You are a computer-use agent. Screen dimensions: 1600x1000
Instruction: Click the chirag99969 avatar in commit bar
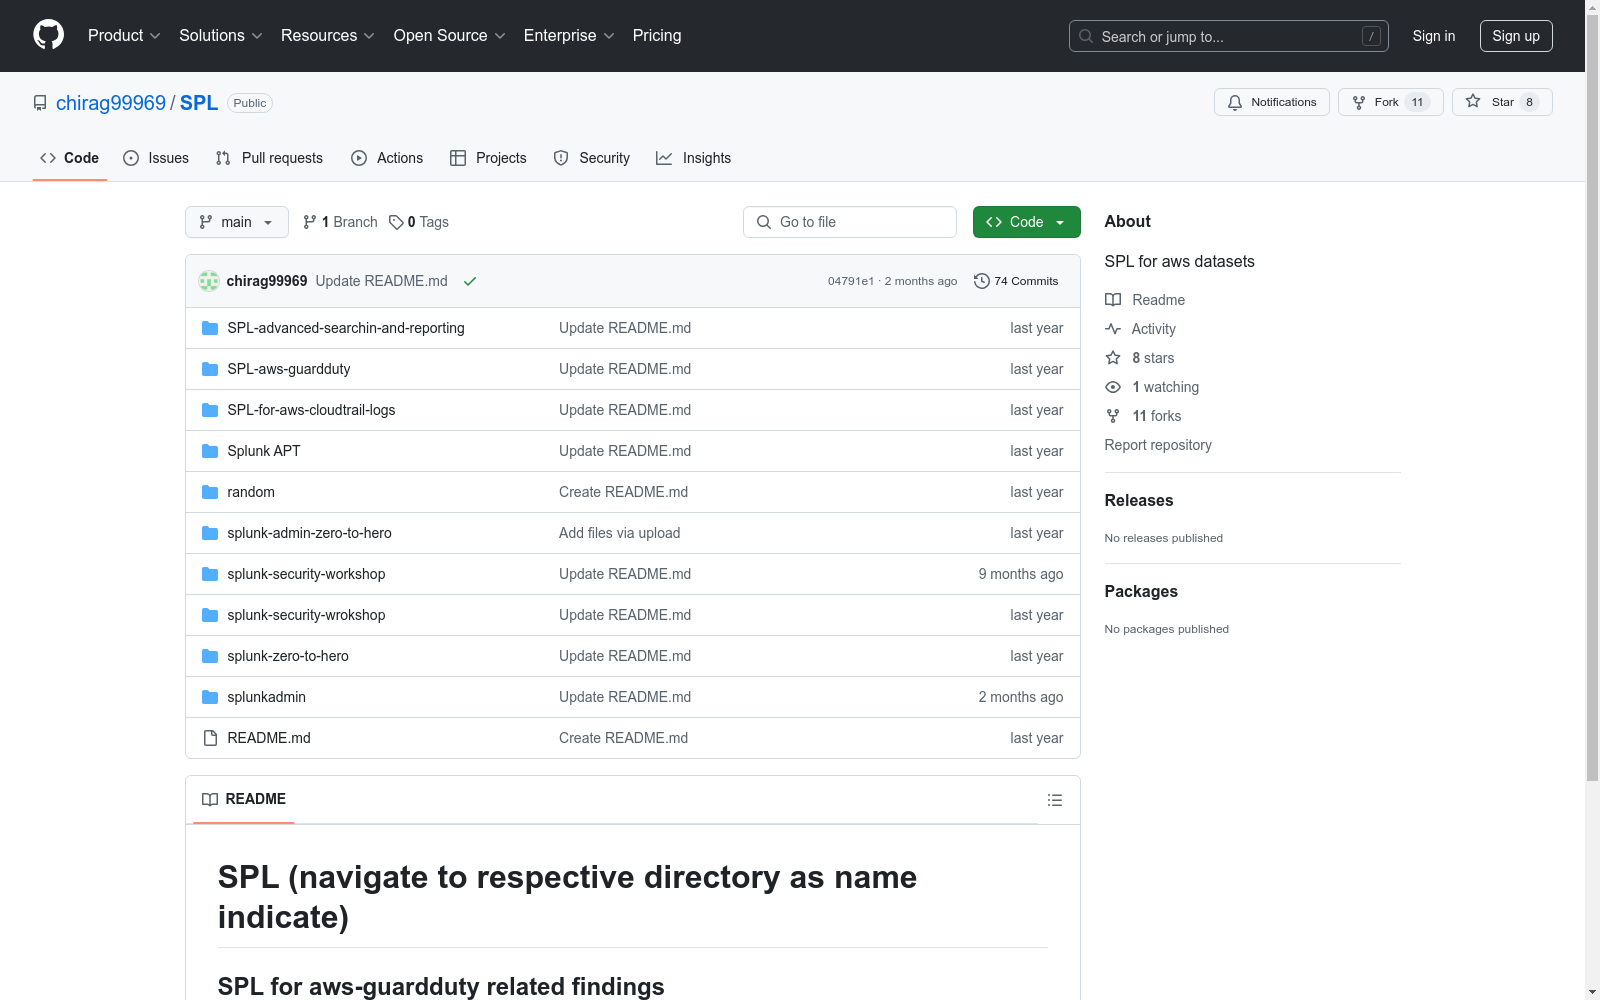point(209,281)
